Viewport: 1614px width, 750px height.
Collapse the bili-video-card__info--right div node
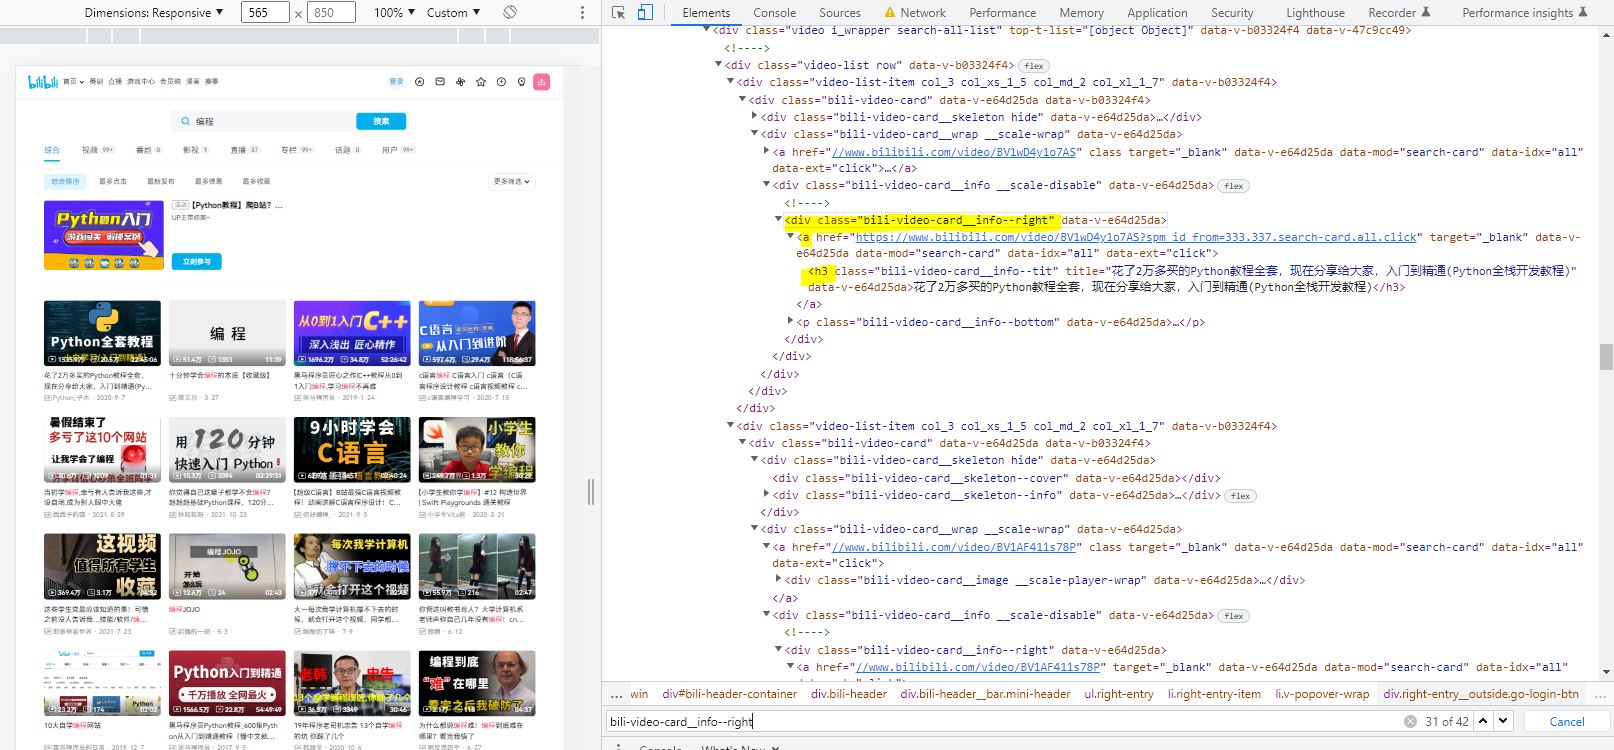click(778, 219)
